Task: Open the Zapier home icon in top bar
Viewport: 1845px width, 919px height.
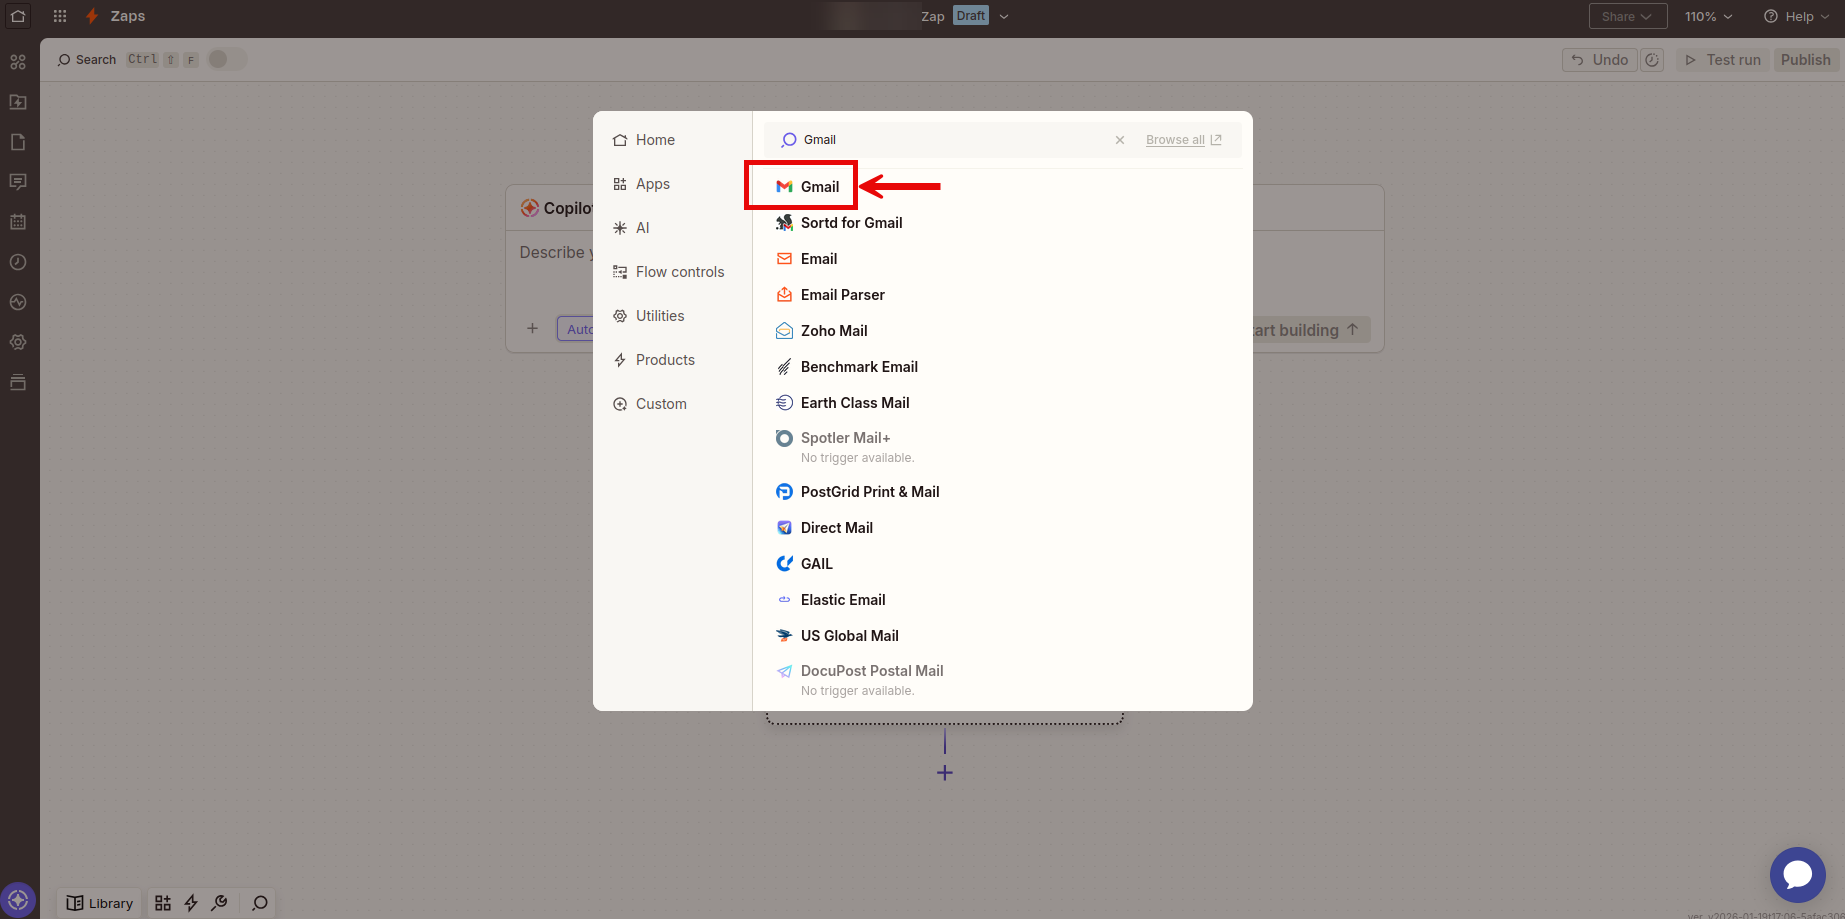Action: point(18,16)
